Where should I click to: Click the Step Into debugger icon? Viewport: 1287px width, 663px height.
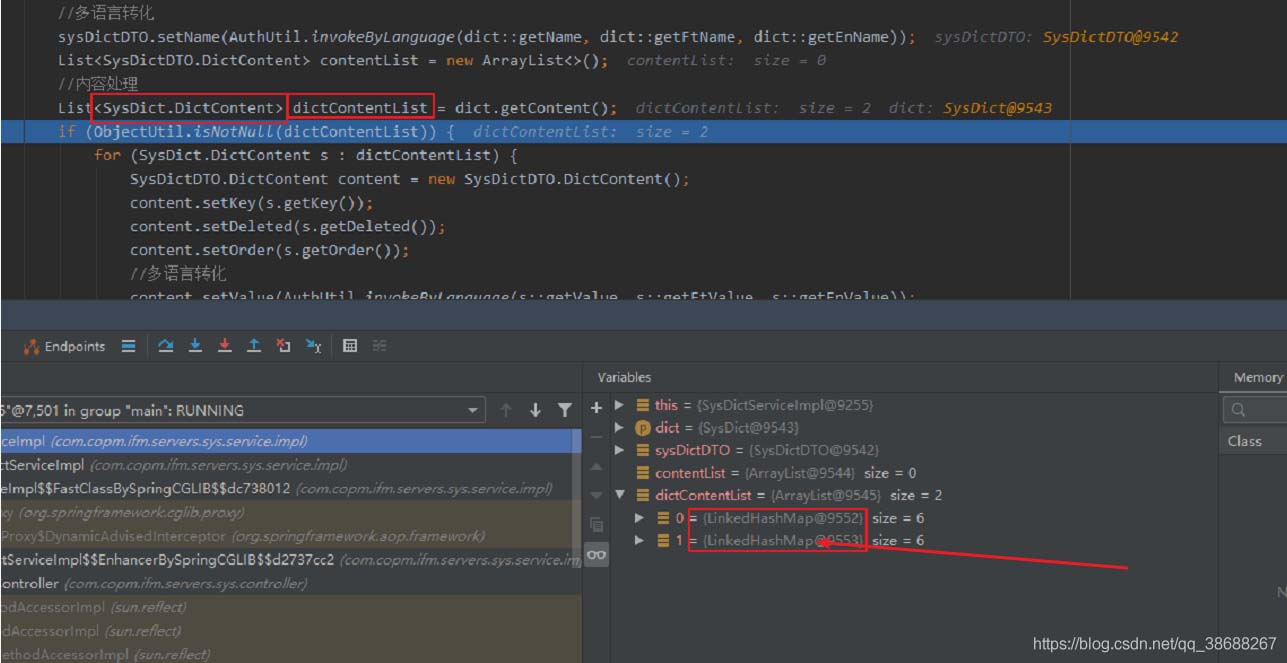click(x=195, y=346)
